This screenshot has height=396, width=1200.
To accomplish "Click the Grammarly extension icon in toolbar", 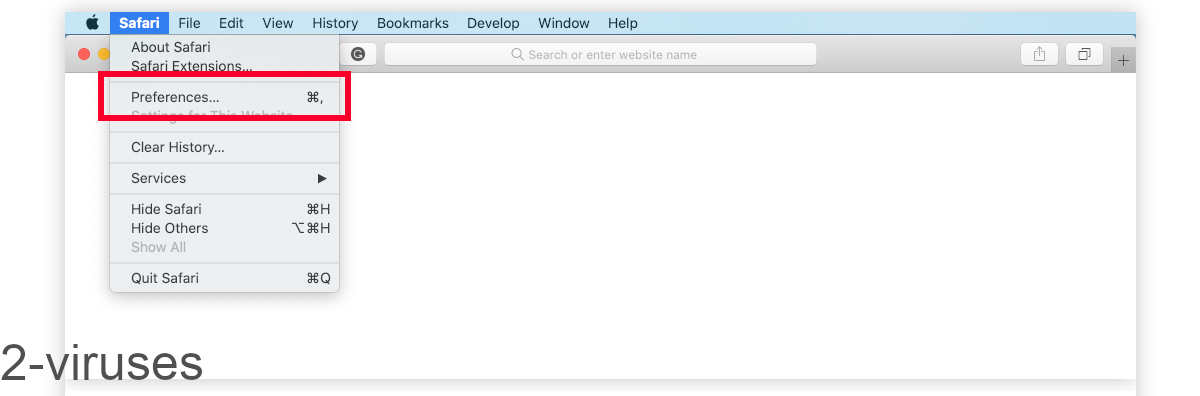I will (x=358, y=55).
